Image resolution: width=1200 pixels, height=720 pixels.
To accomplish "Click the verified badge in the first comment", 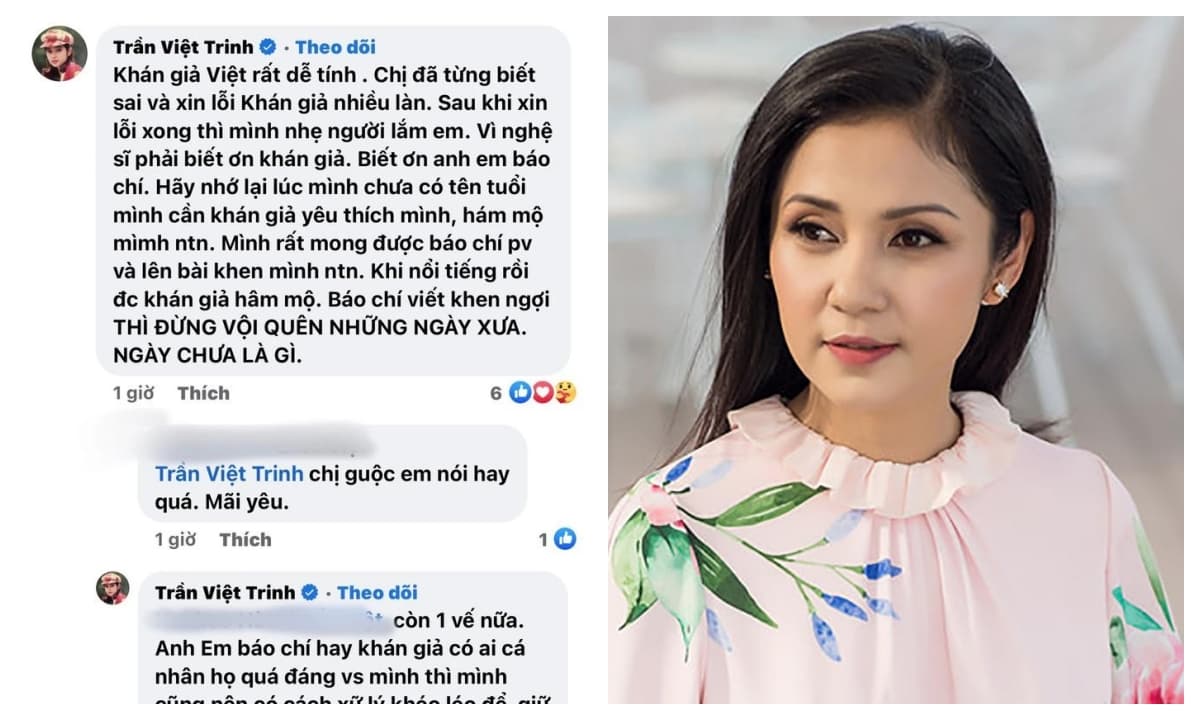I will [268, 47].
